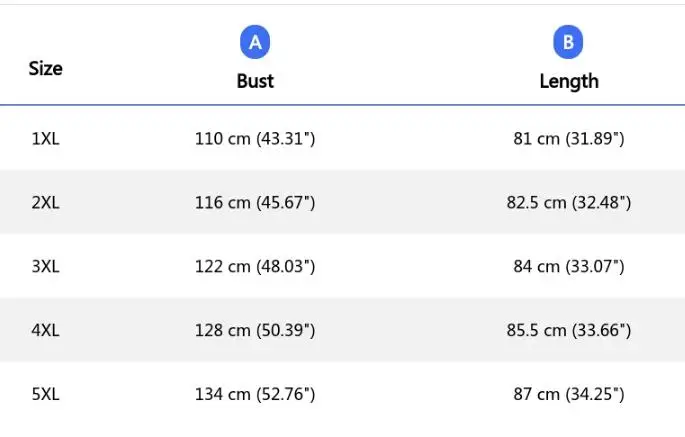Pick the 4XL size row label

pyautogui.click(x=45, y=330)
